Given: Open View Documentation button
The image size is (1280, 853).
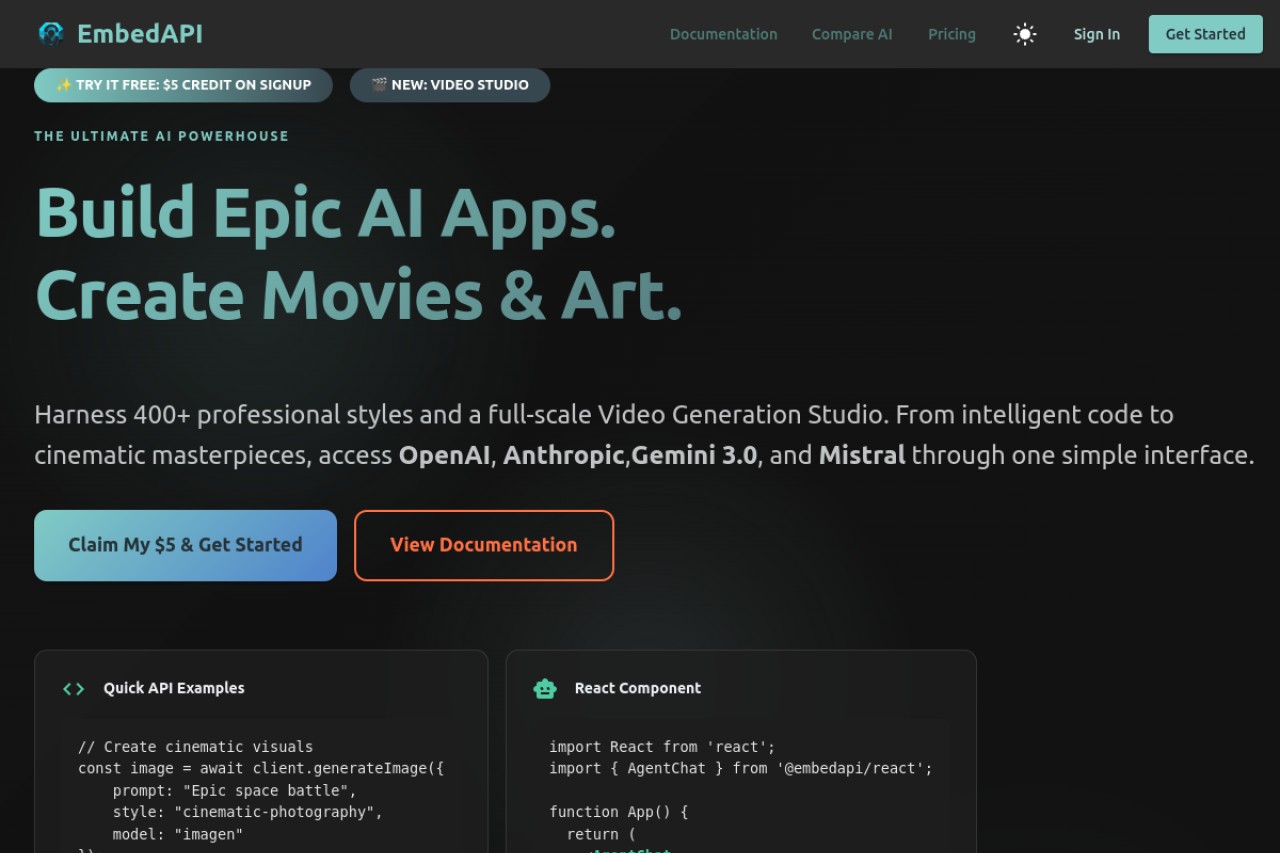Looking at the screenshot, I should [484, 545].
